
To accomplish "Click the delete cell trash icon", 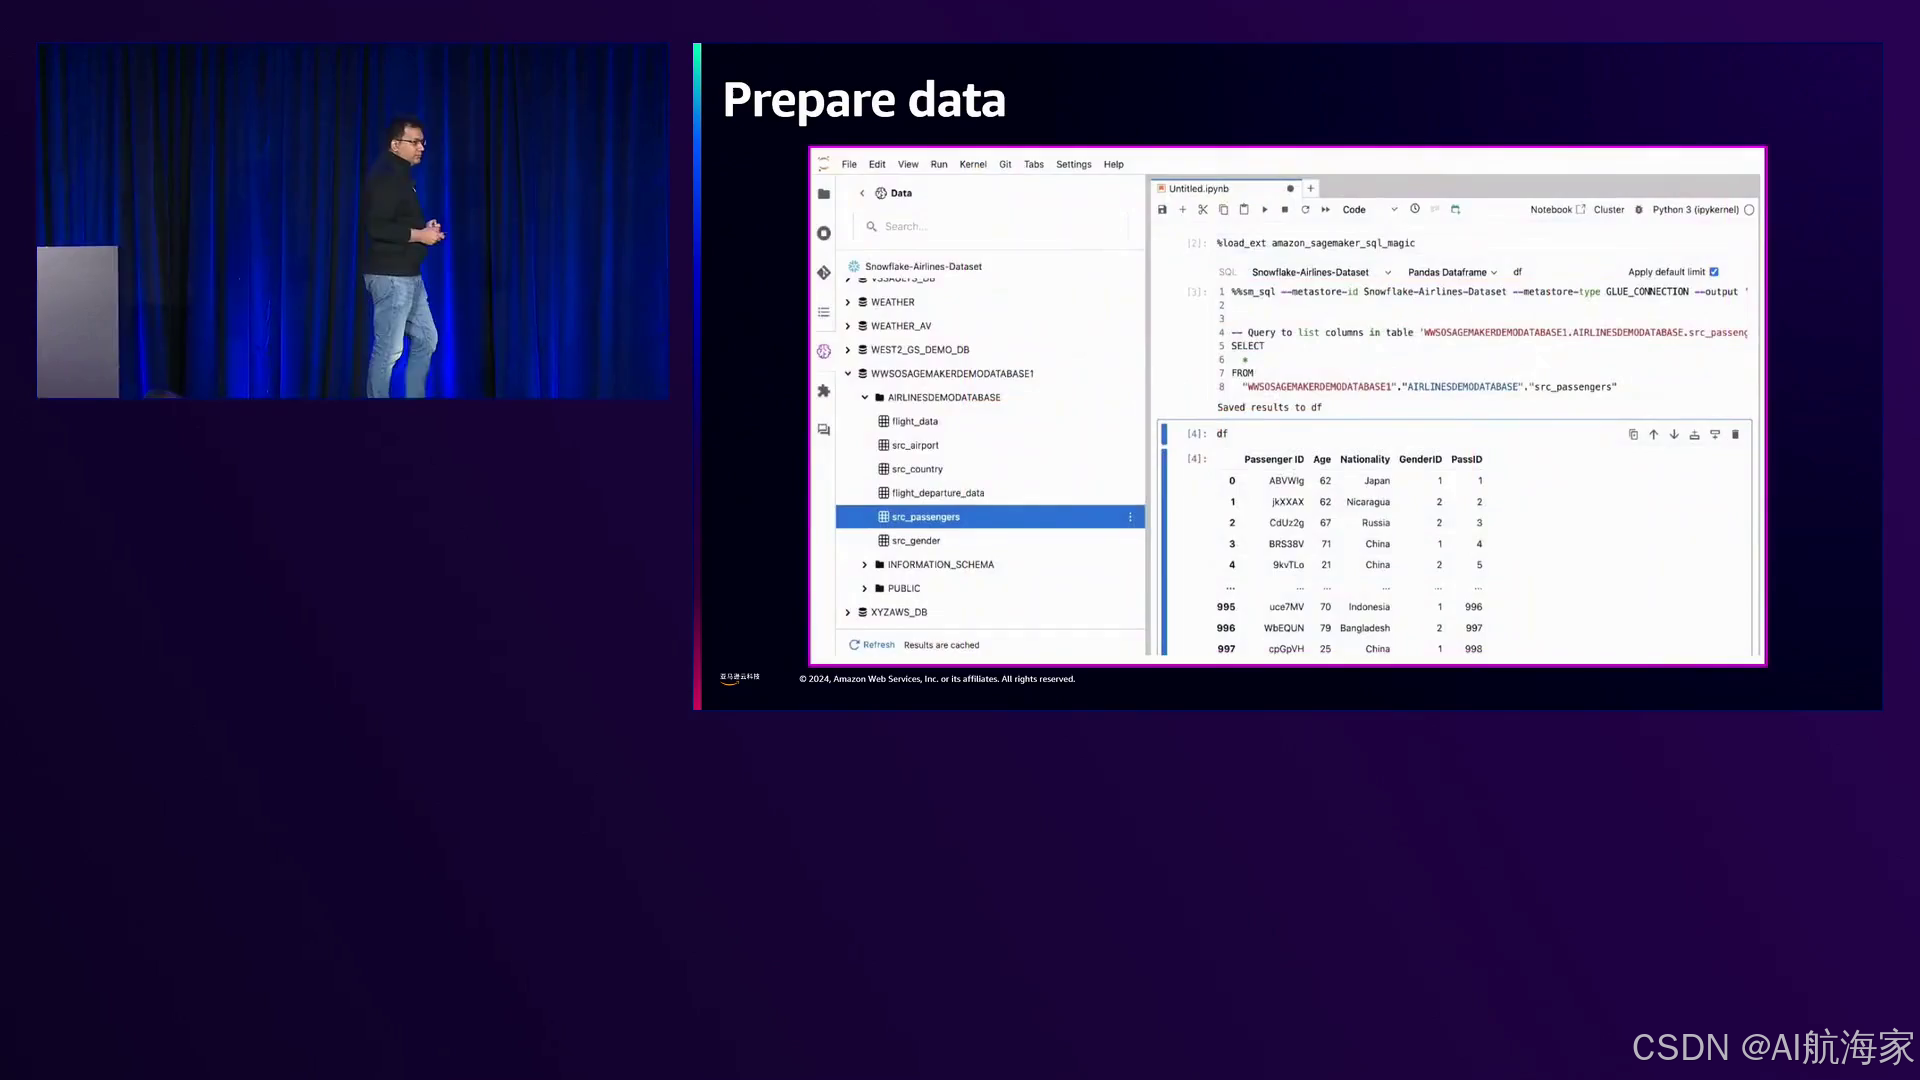I will click(1735, 435).
